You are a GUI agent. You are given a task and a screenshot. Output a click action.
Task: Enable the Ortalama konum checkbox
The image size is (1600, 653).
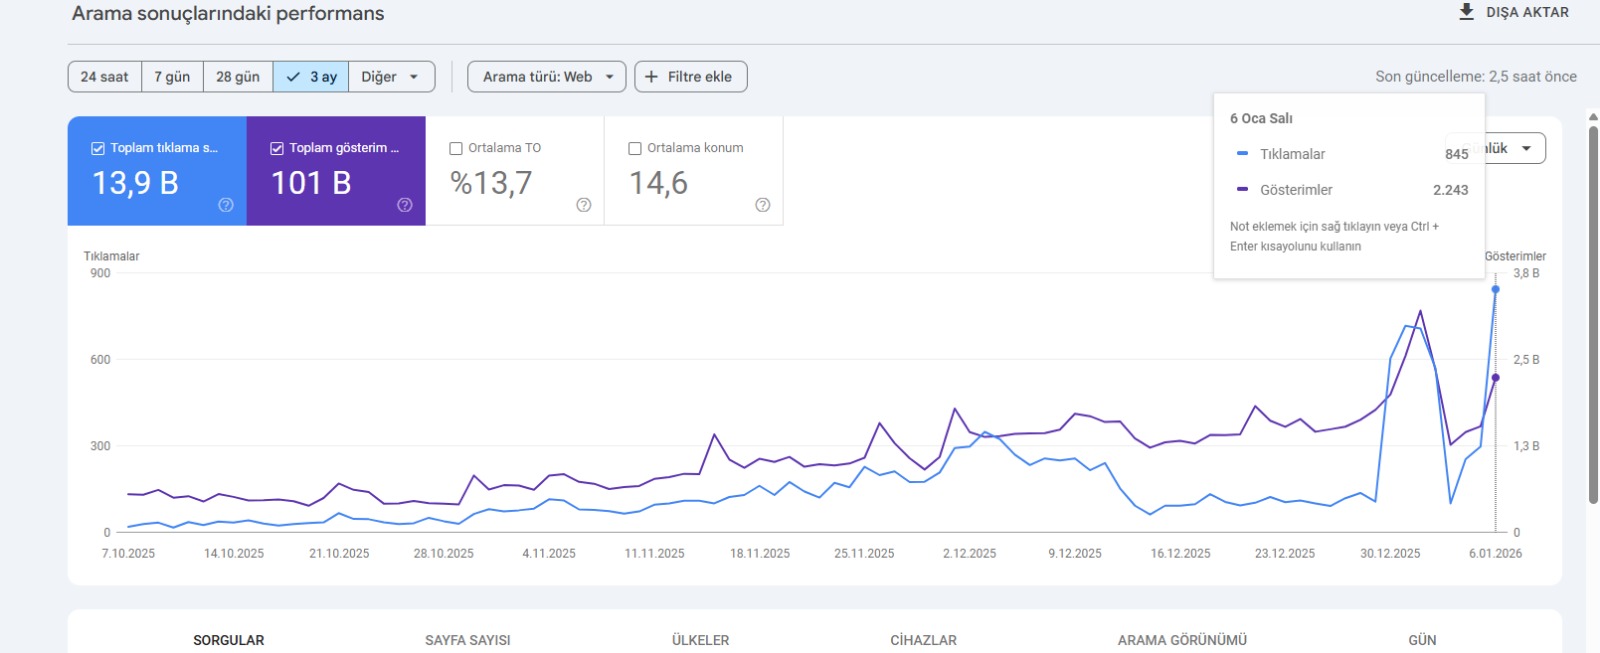click(635, 148)
